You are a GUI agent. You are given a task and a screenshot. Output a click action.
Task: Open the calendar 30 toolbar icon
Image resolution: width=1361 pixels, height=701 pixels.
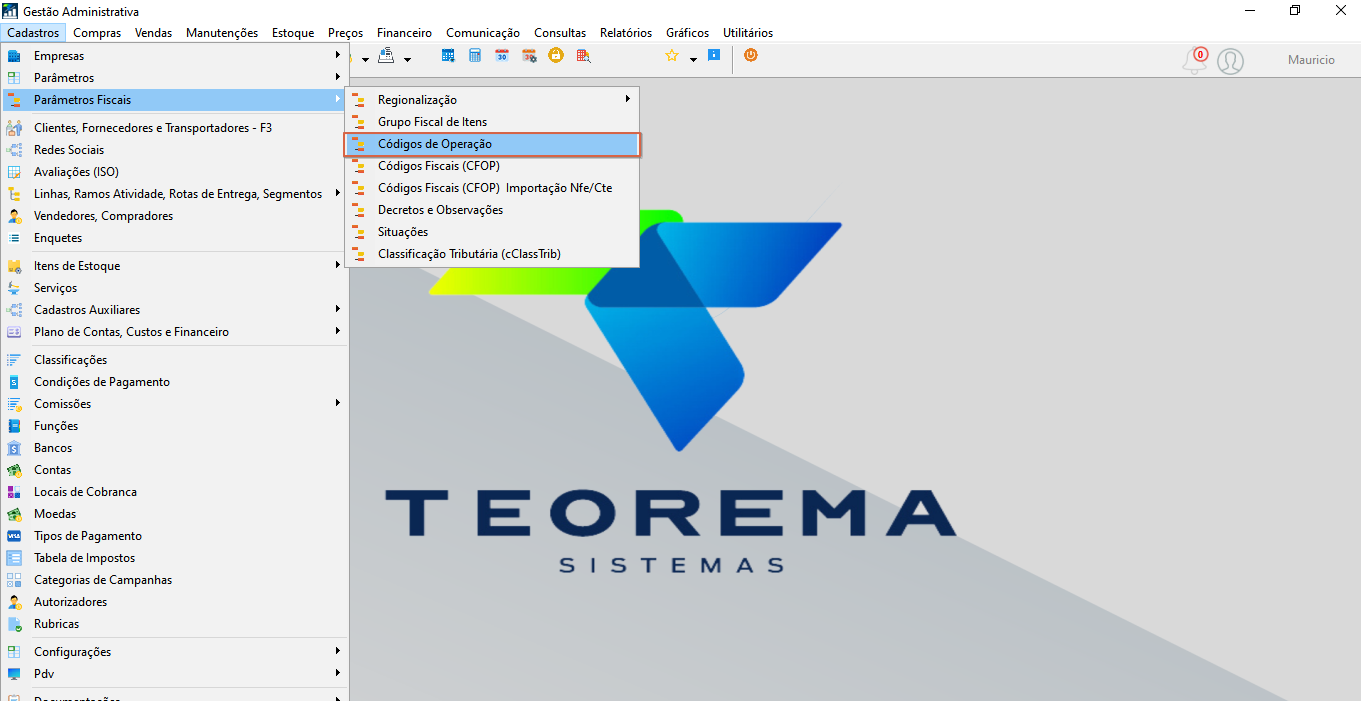[502, 56]
